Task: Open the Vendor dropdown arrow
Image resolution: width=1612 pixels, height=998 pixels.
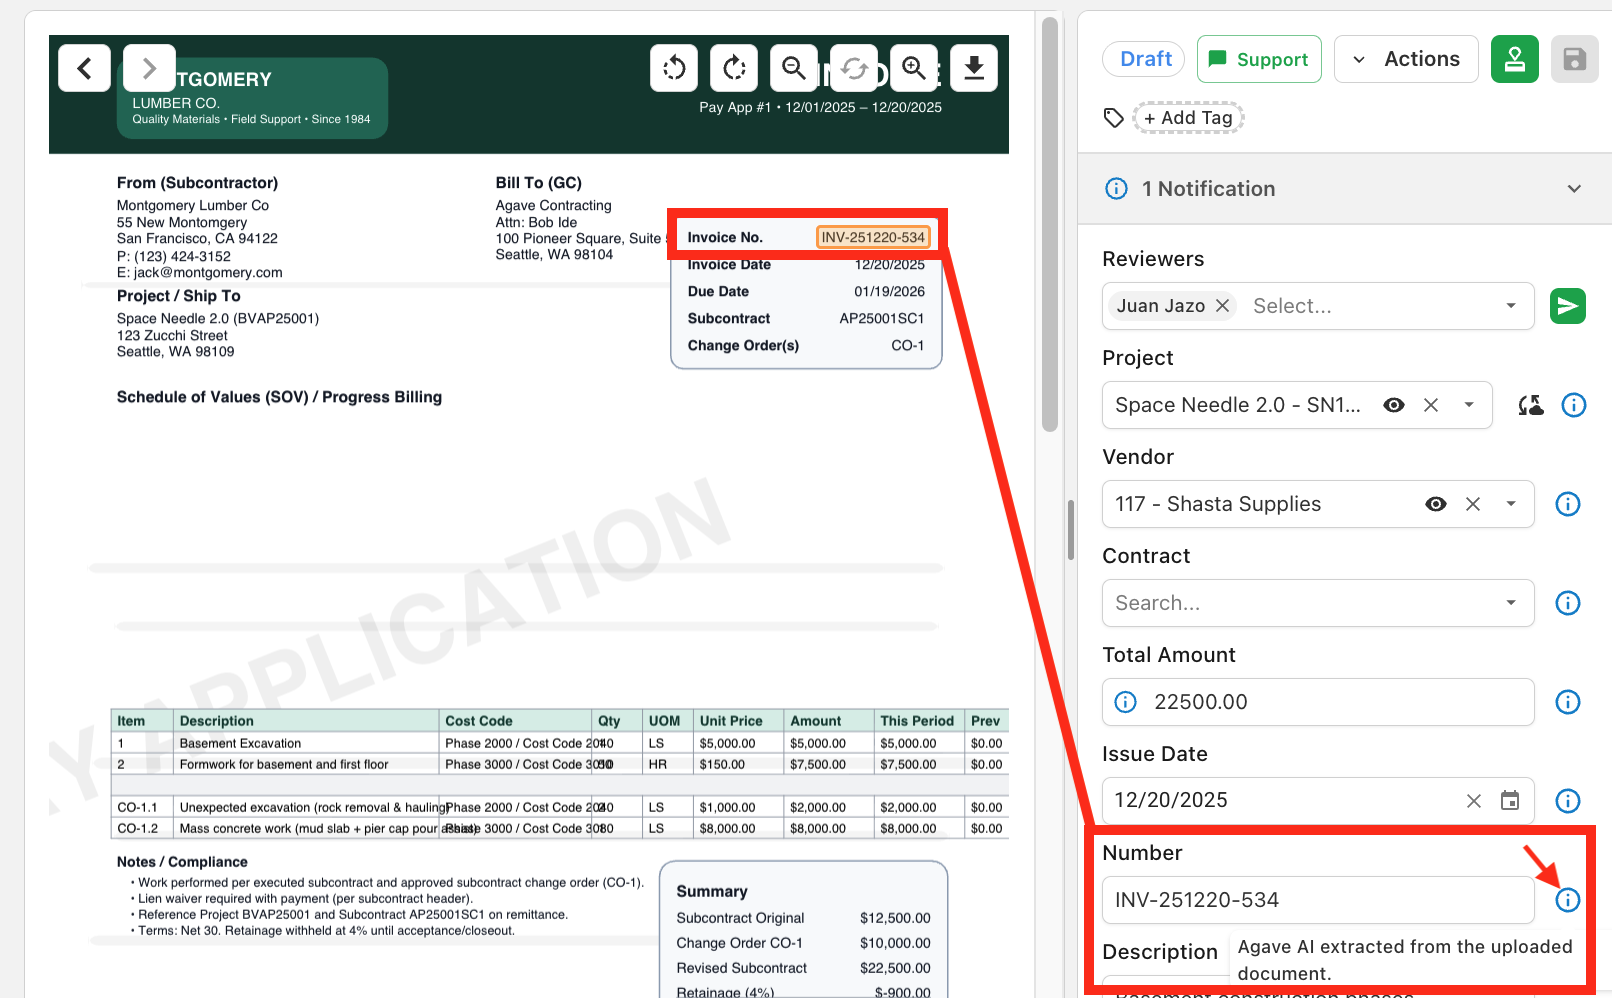Action: pos(1511,504)
